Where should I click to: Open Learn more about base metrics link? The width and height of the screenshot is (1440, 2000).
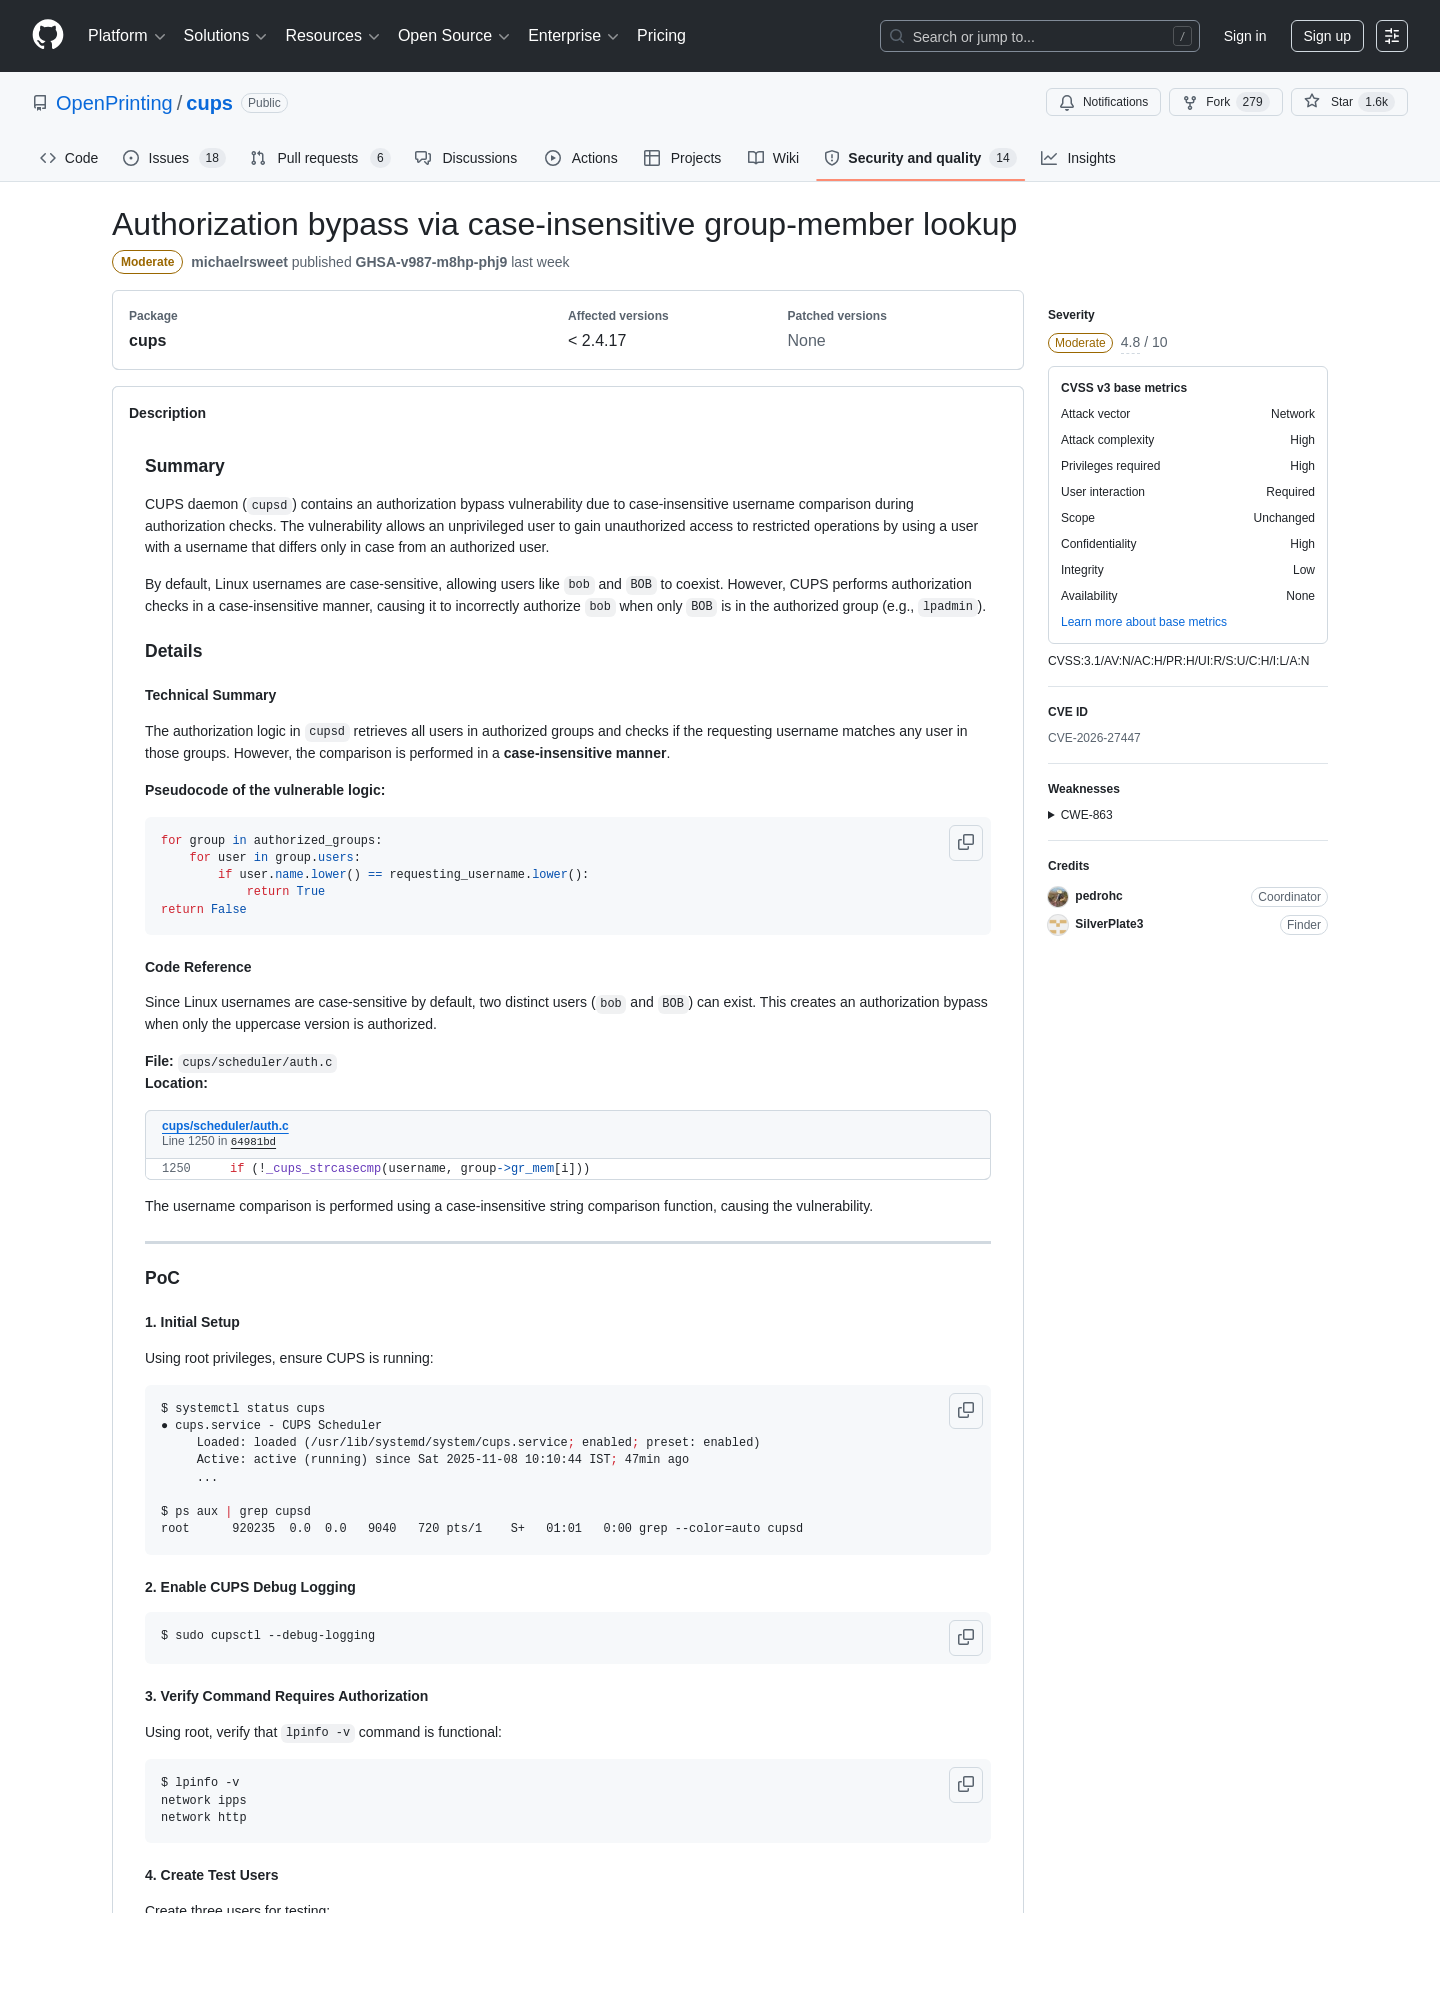pyautogui.click(x=1144, y=622)
